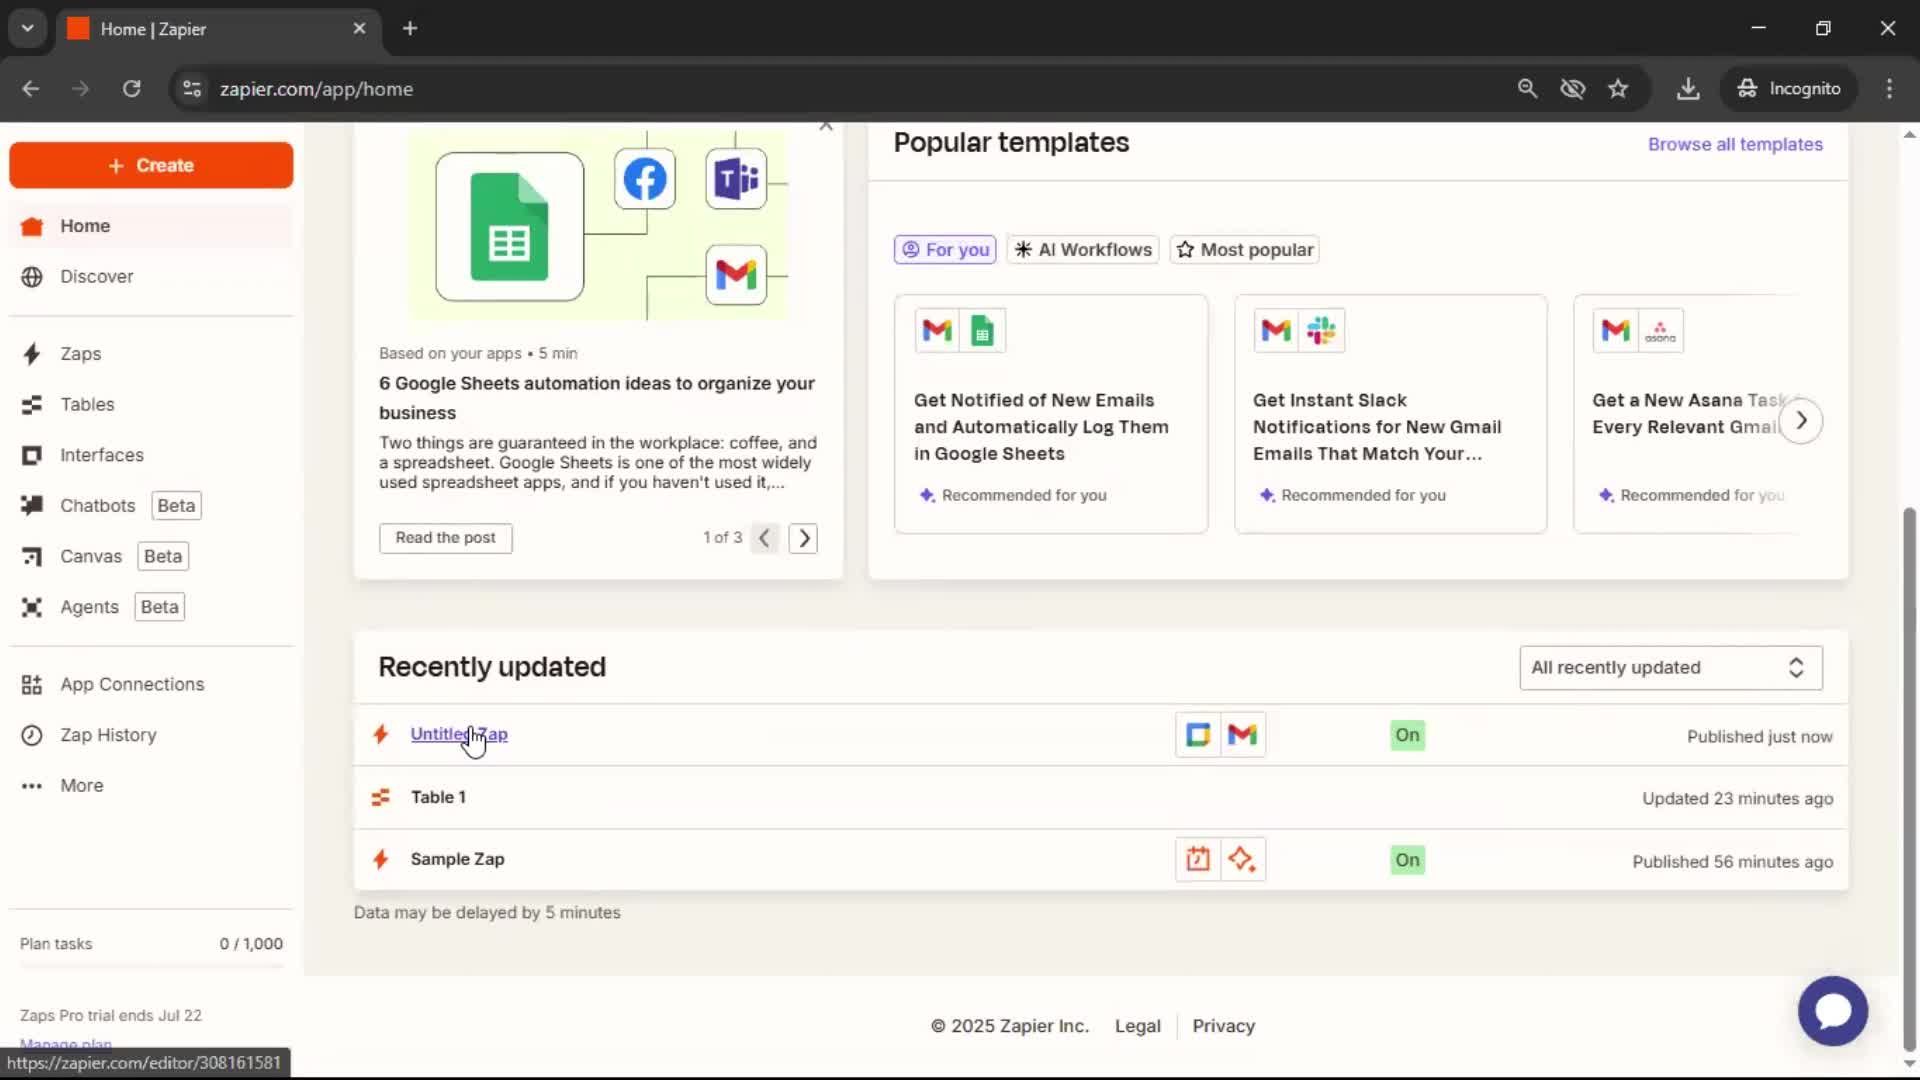1920x1080 pixels.
Task: Click Gmail icon in the blog illustration
Action: [736, 274]
